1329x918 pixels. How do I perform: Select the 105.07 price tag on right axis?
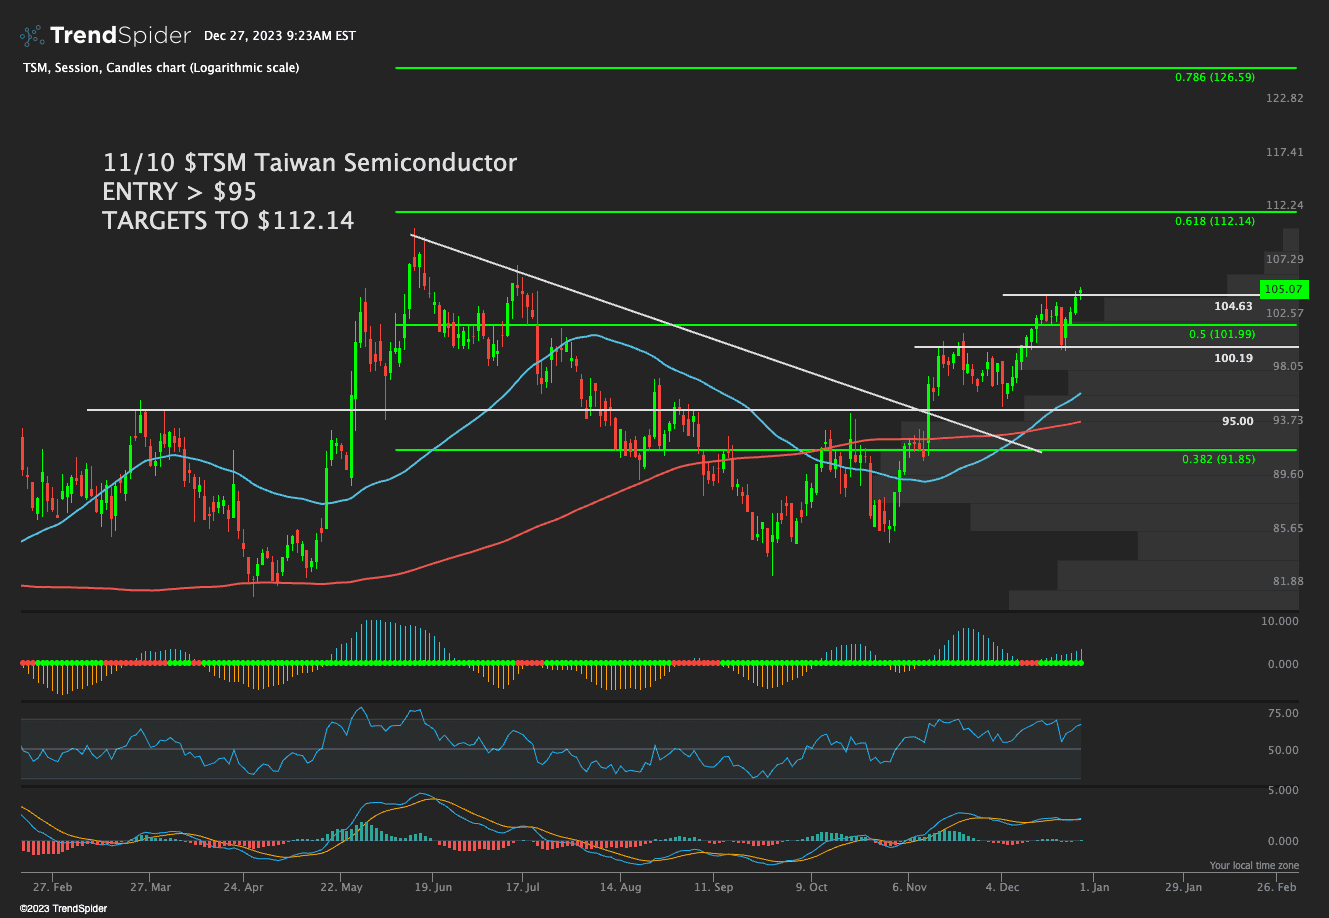click(1285, 289)
